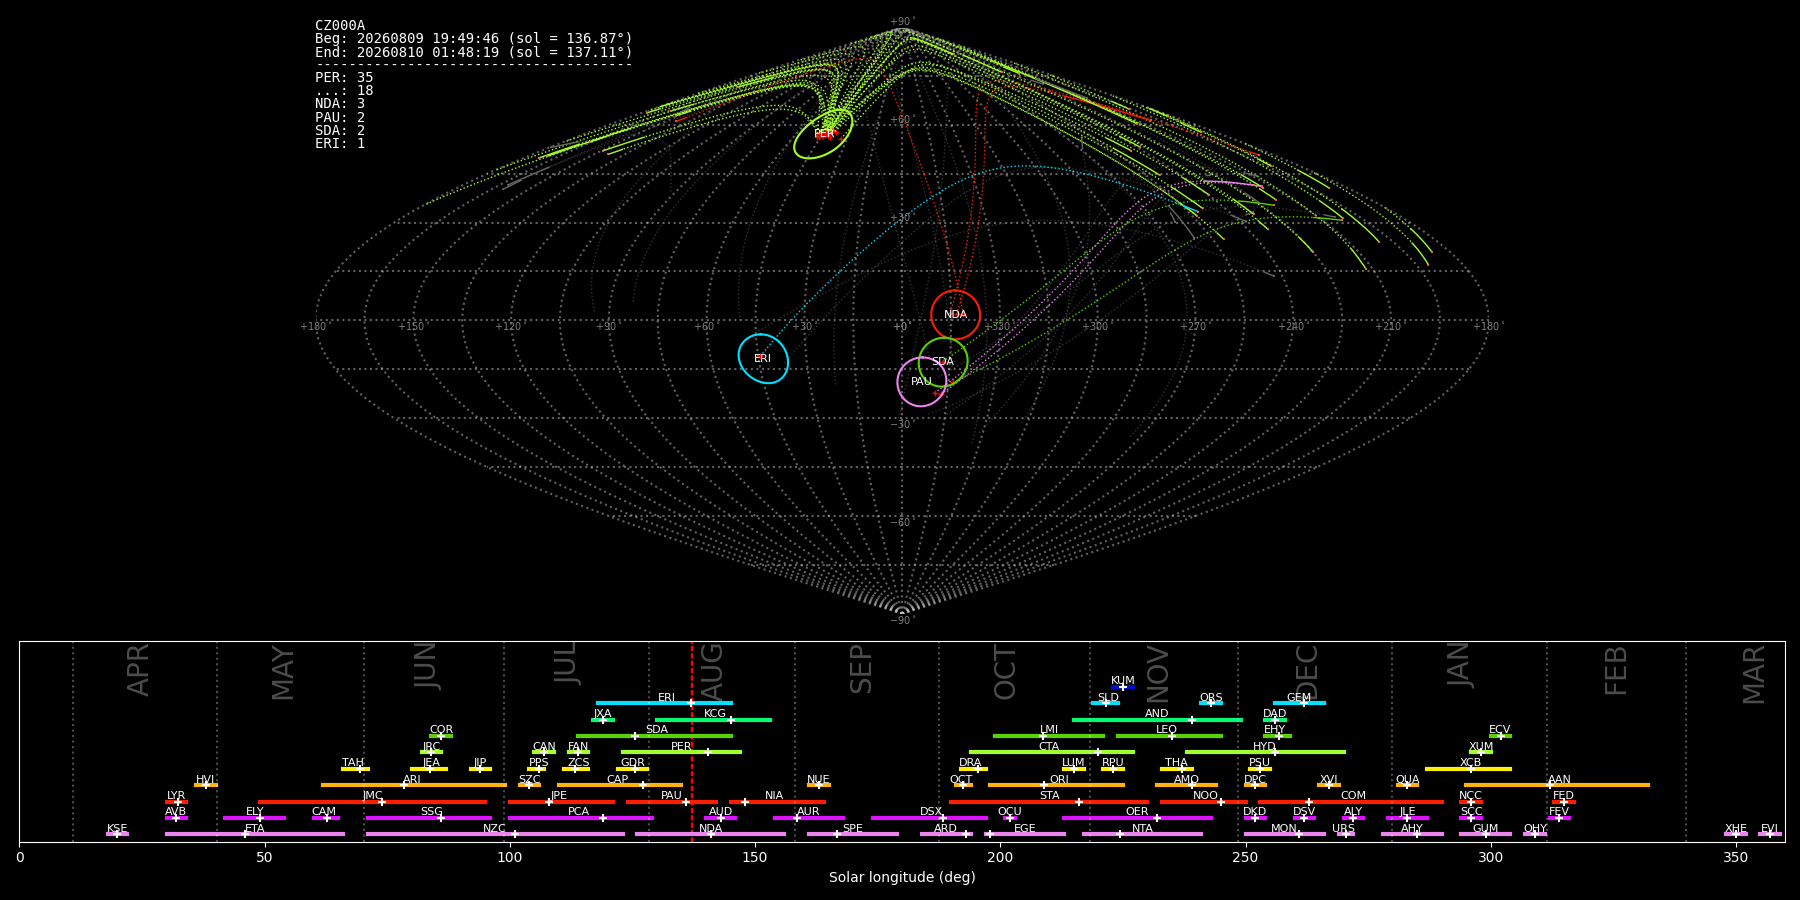Click the GEM shower bar
The width and height of the screenshot is (1800, 900).
(1299, 703)
